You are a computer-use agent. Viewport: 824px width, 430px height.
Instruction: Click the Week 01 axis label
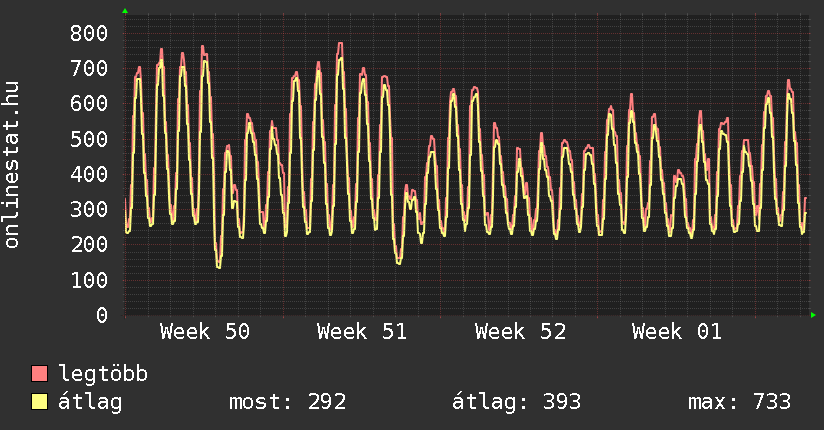[x=677, y=332]
